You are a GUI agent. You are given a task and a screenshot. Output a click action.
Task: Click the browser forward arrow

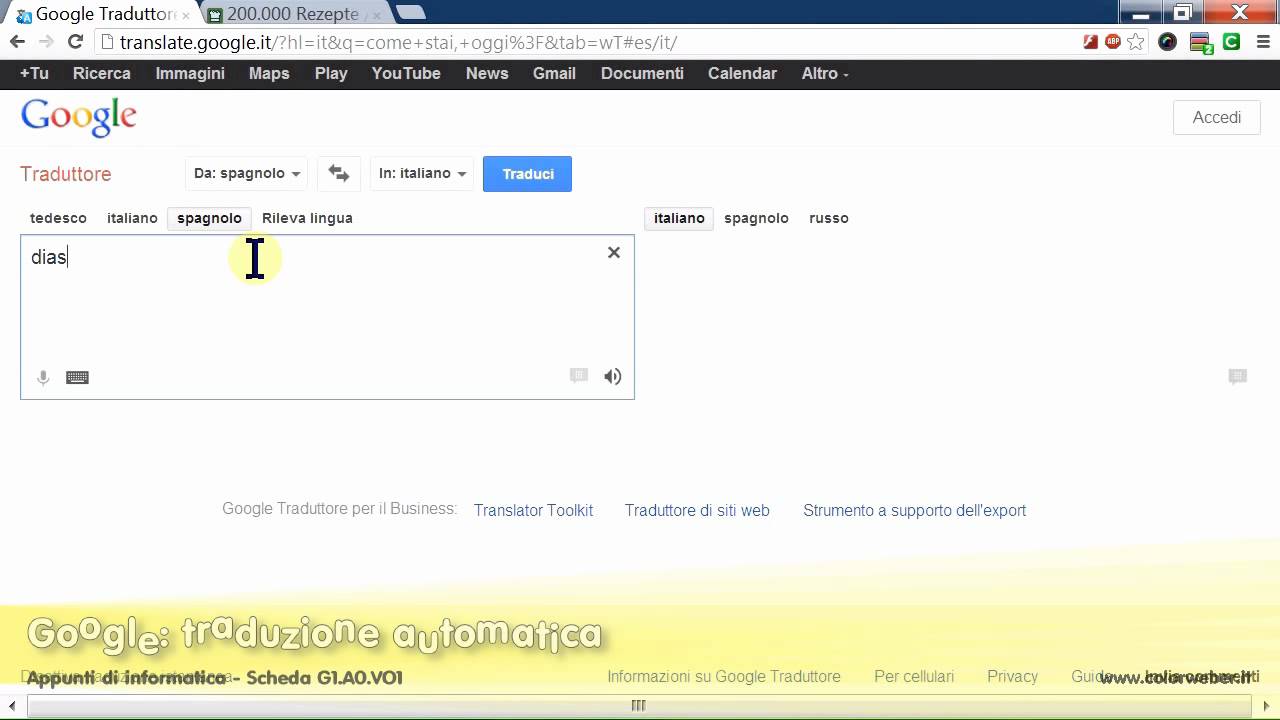click(x=46, y=42)
